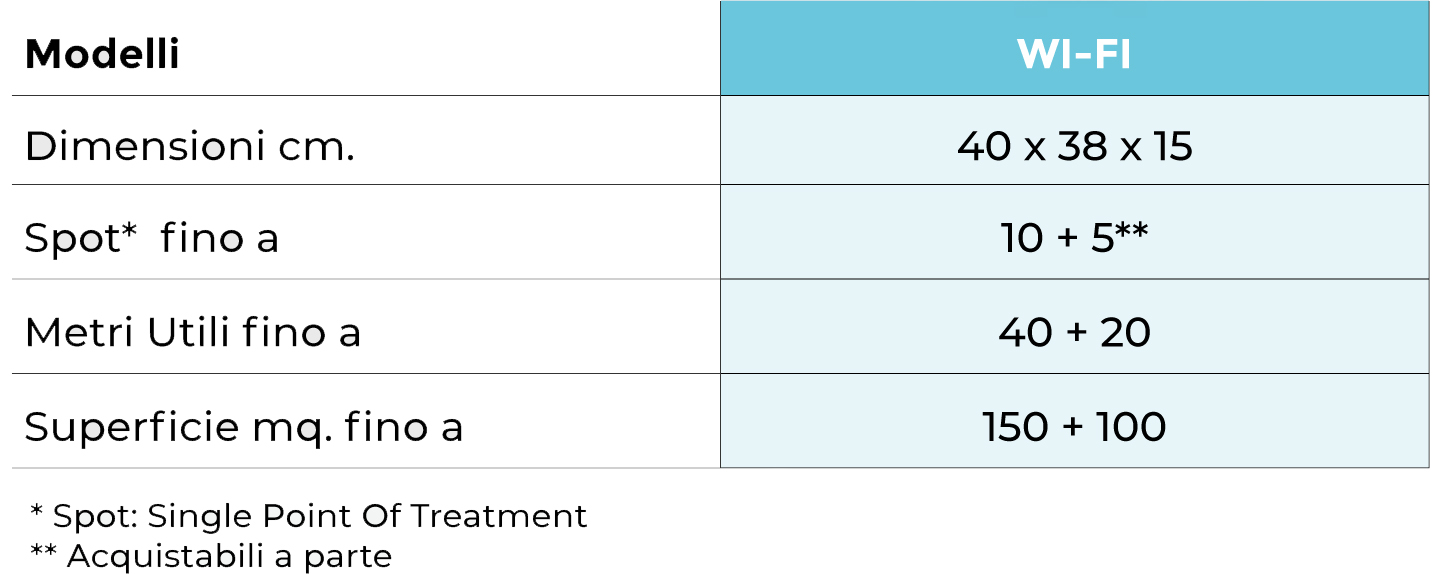Click the double asterisk before Acquistabili
Screen dimensions: 1433x574
[44, 553]
